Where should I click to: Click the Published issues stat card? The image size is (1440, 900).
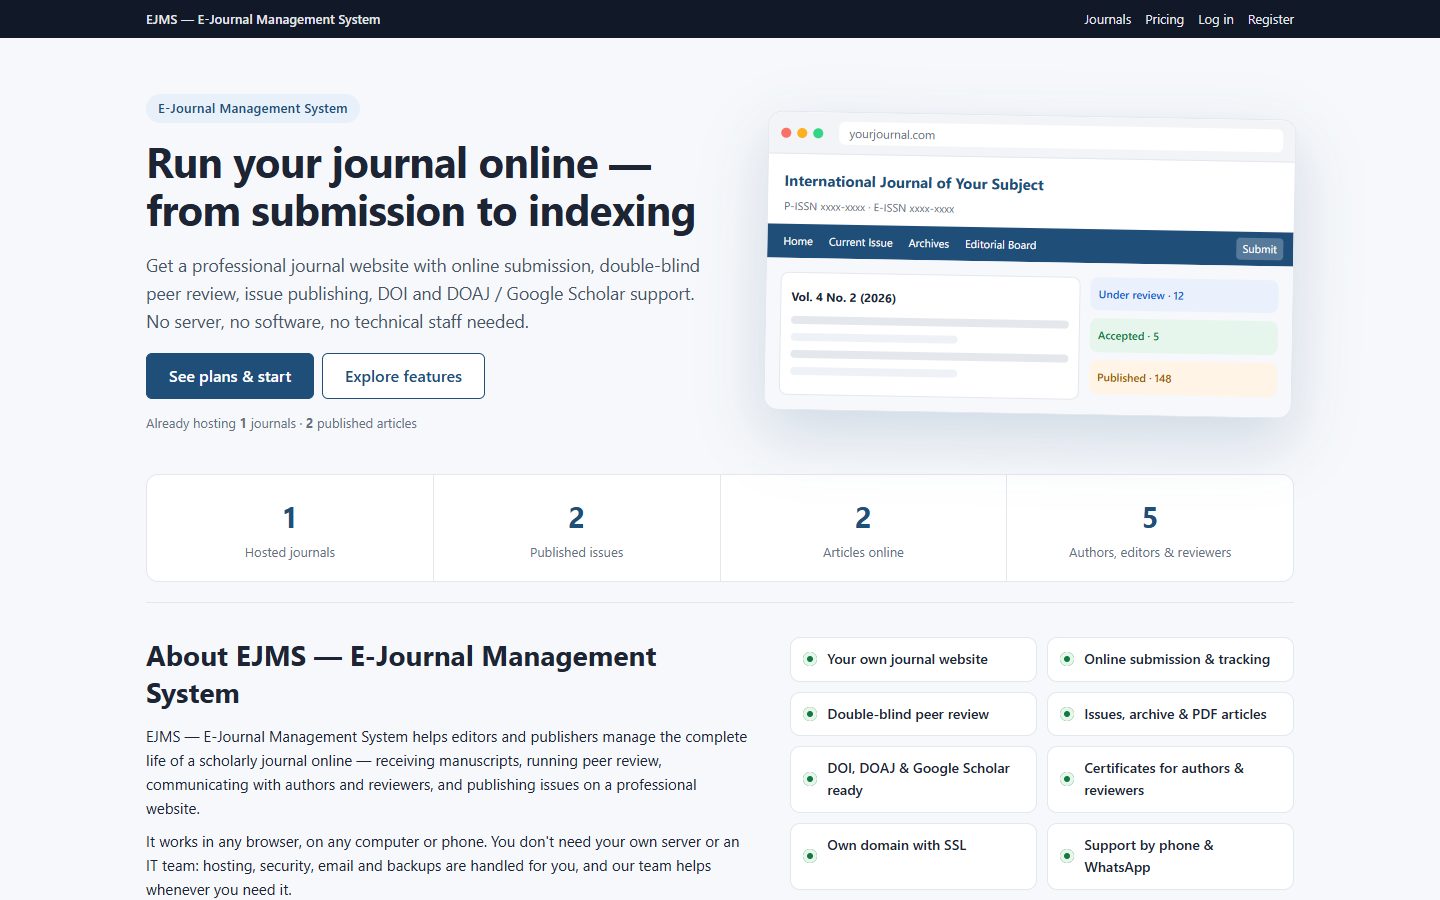[x=577, y=528]
